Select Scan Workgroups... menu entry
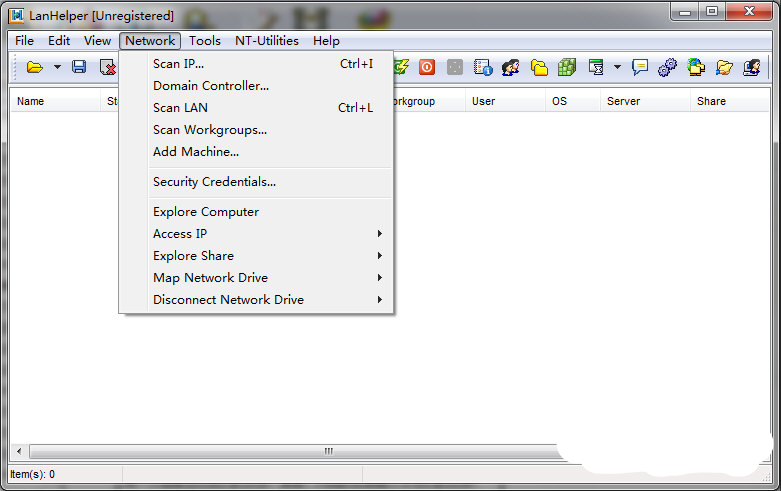The height and width of the screenshot is (491, 781). pos(257,129)
